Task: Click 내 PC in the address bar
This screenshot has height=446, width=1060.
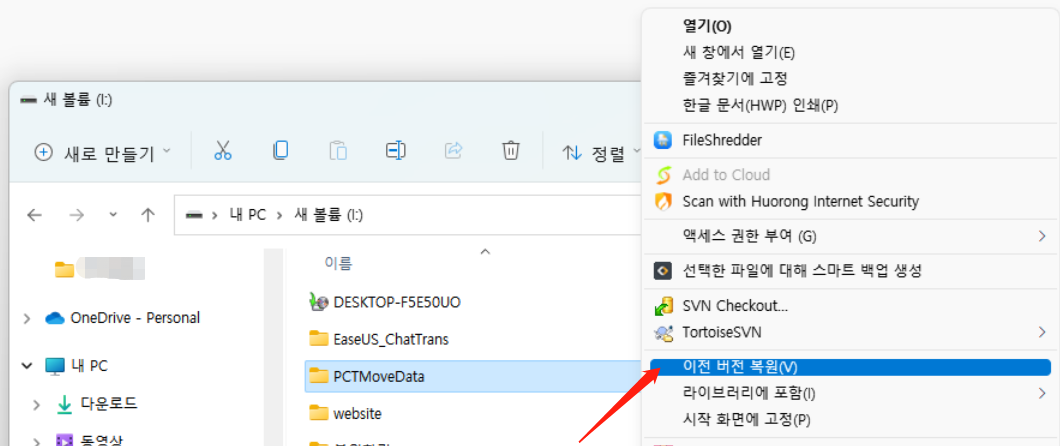Action: 247,215
